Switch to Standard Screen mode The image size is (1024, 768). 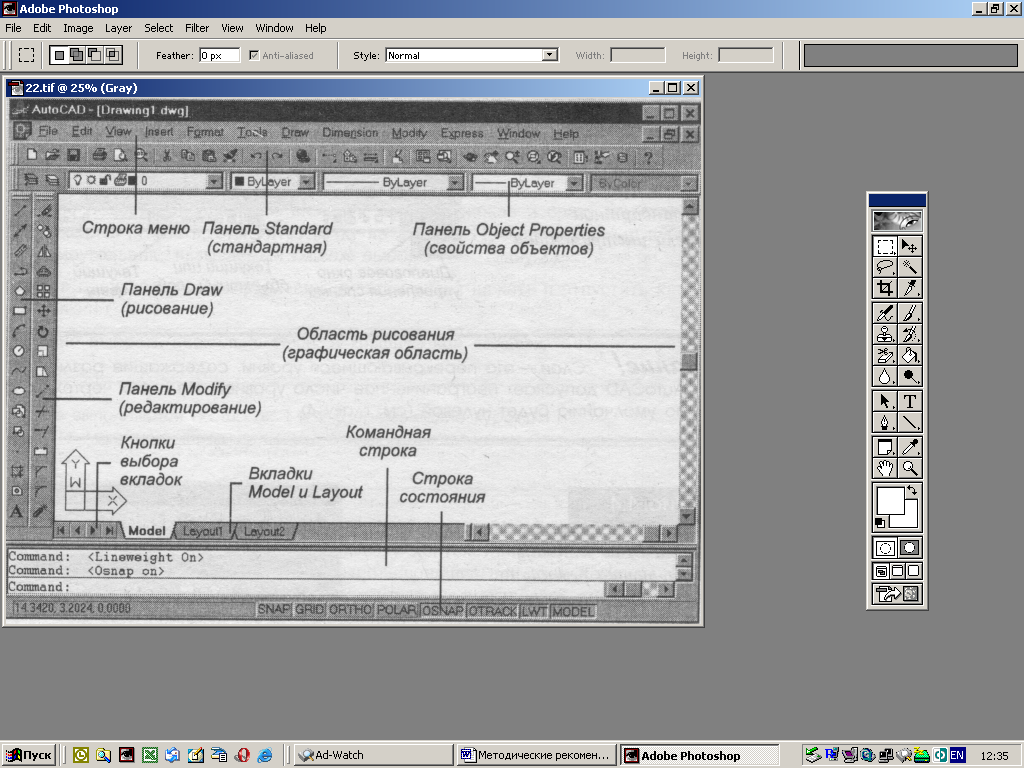click(882, 571)
